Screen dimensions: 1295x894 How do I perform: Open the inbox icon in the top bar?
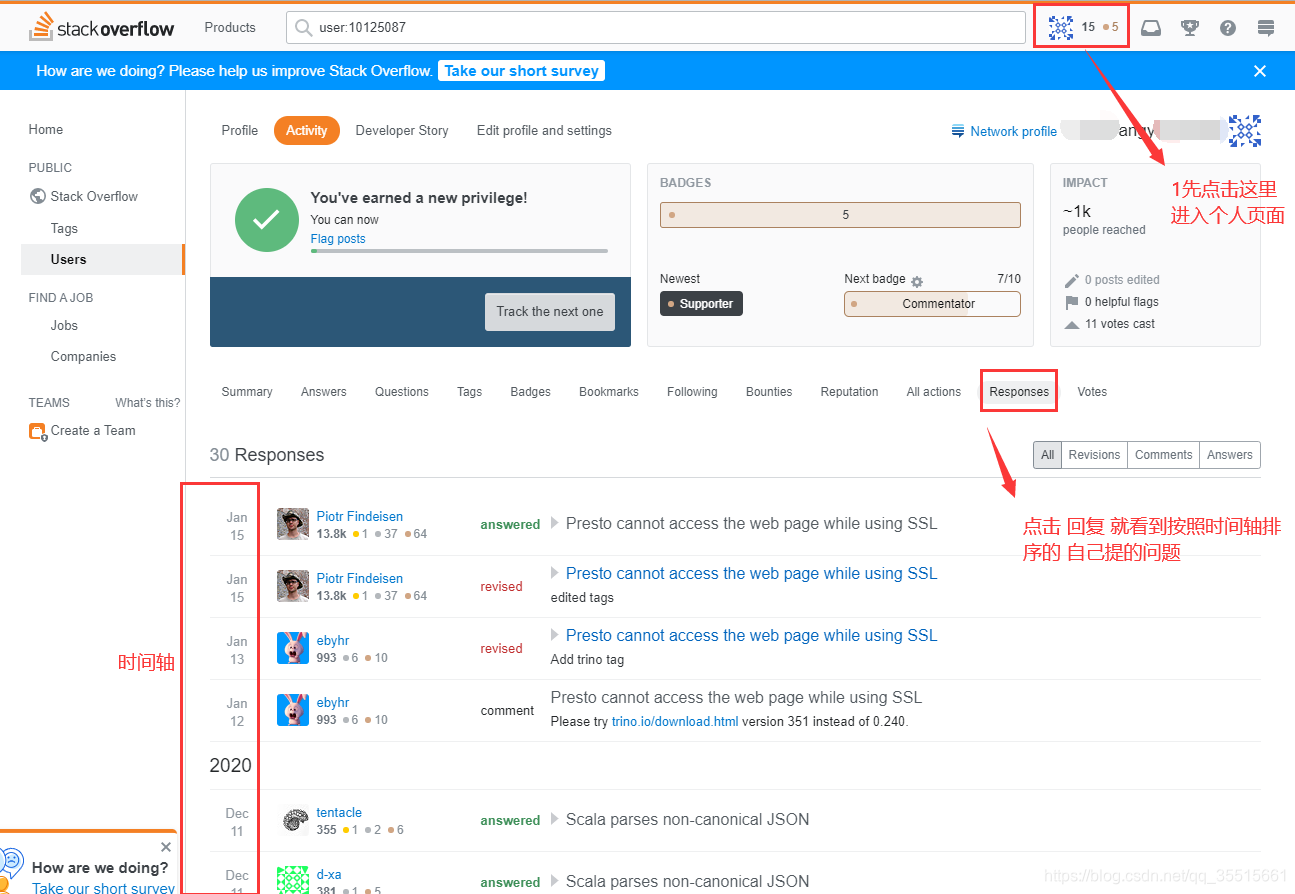(x=1150, y=28)
